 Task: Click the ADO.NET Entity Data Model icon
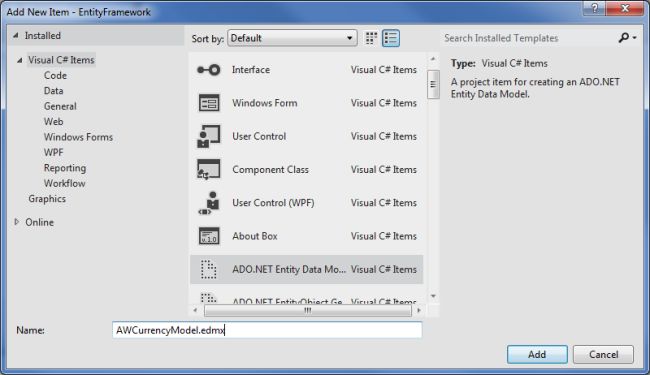tap(209, 269)
